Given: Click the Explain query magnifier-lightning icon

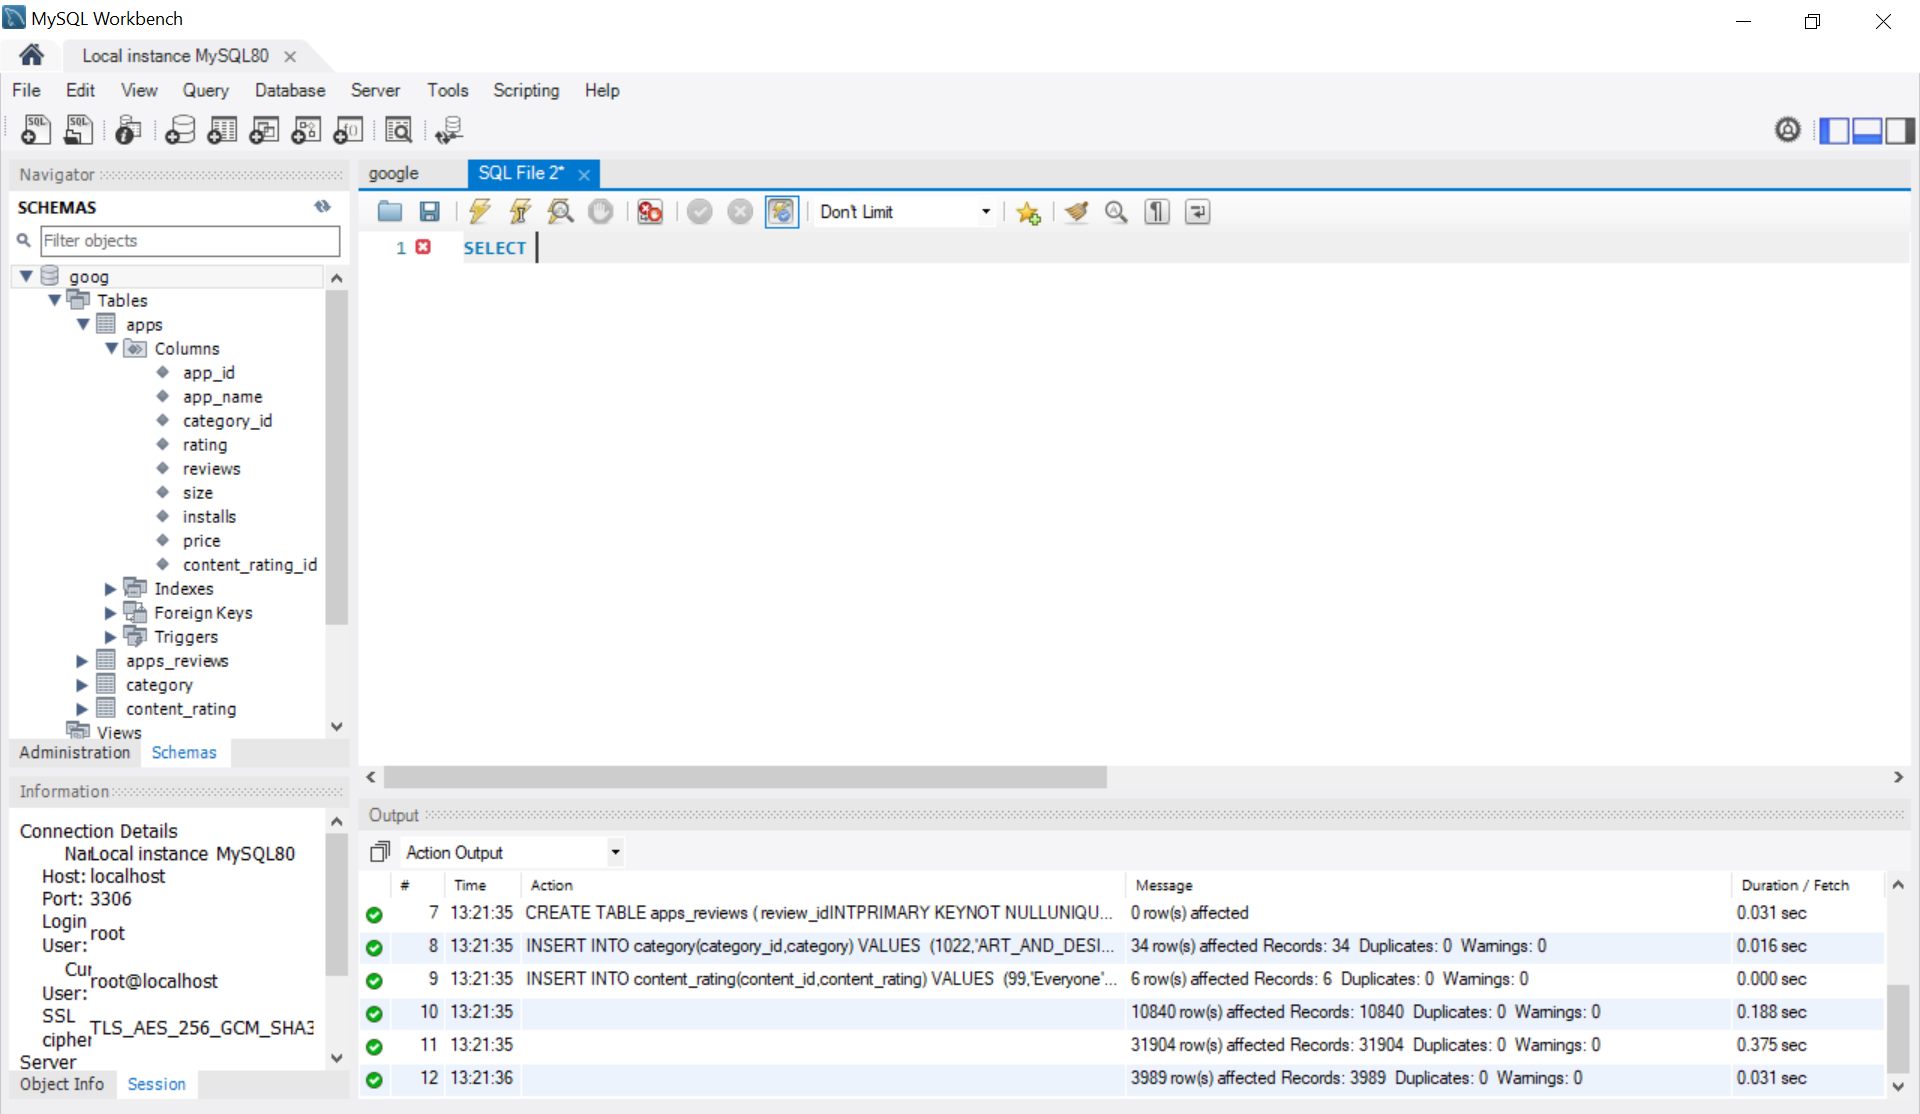Looking at the screenshot, I should [x=560, y=211].
